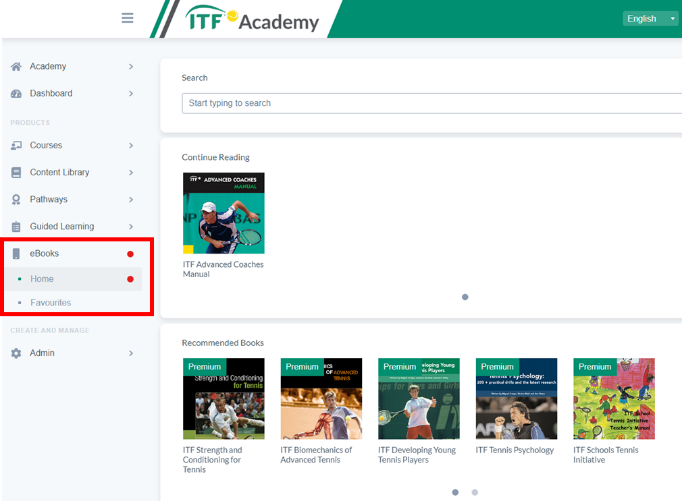
Task: Open ITF Tennis Psychology book cover
Action: pos(516,399)
